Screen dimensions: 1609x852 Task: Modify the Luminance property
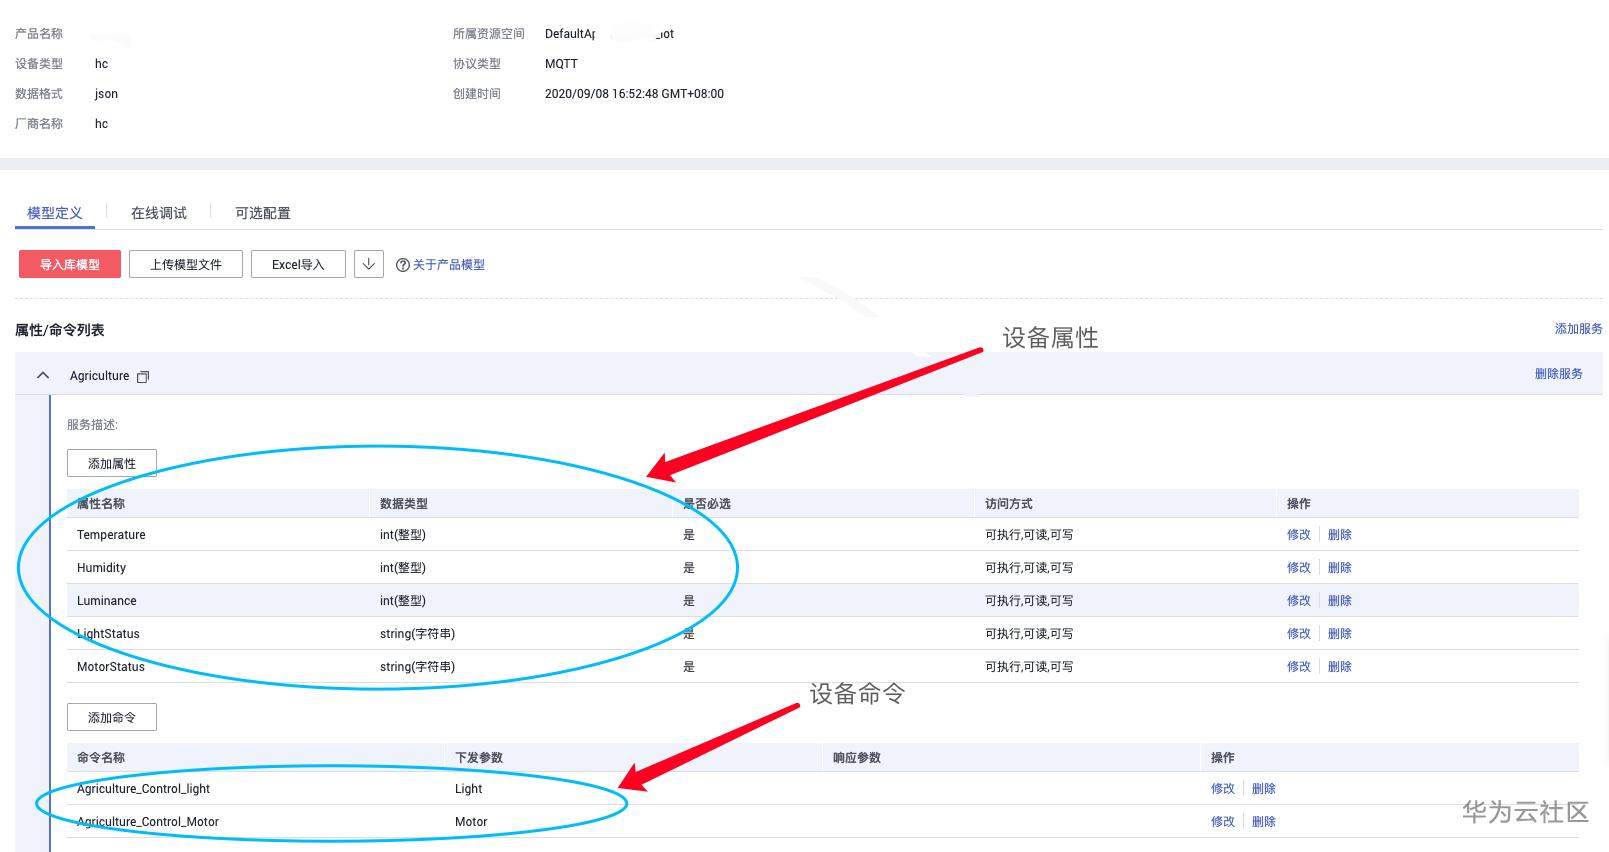click(x=1299, y=601)
